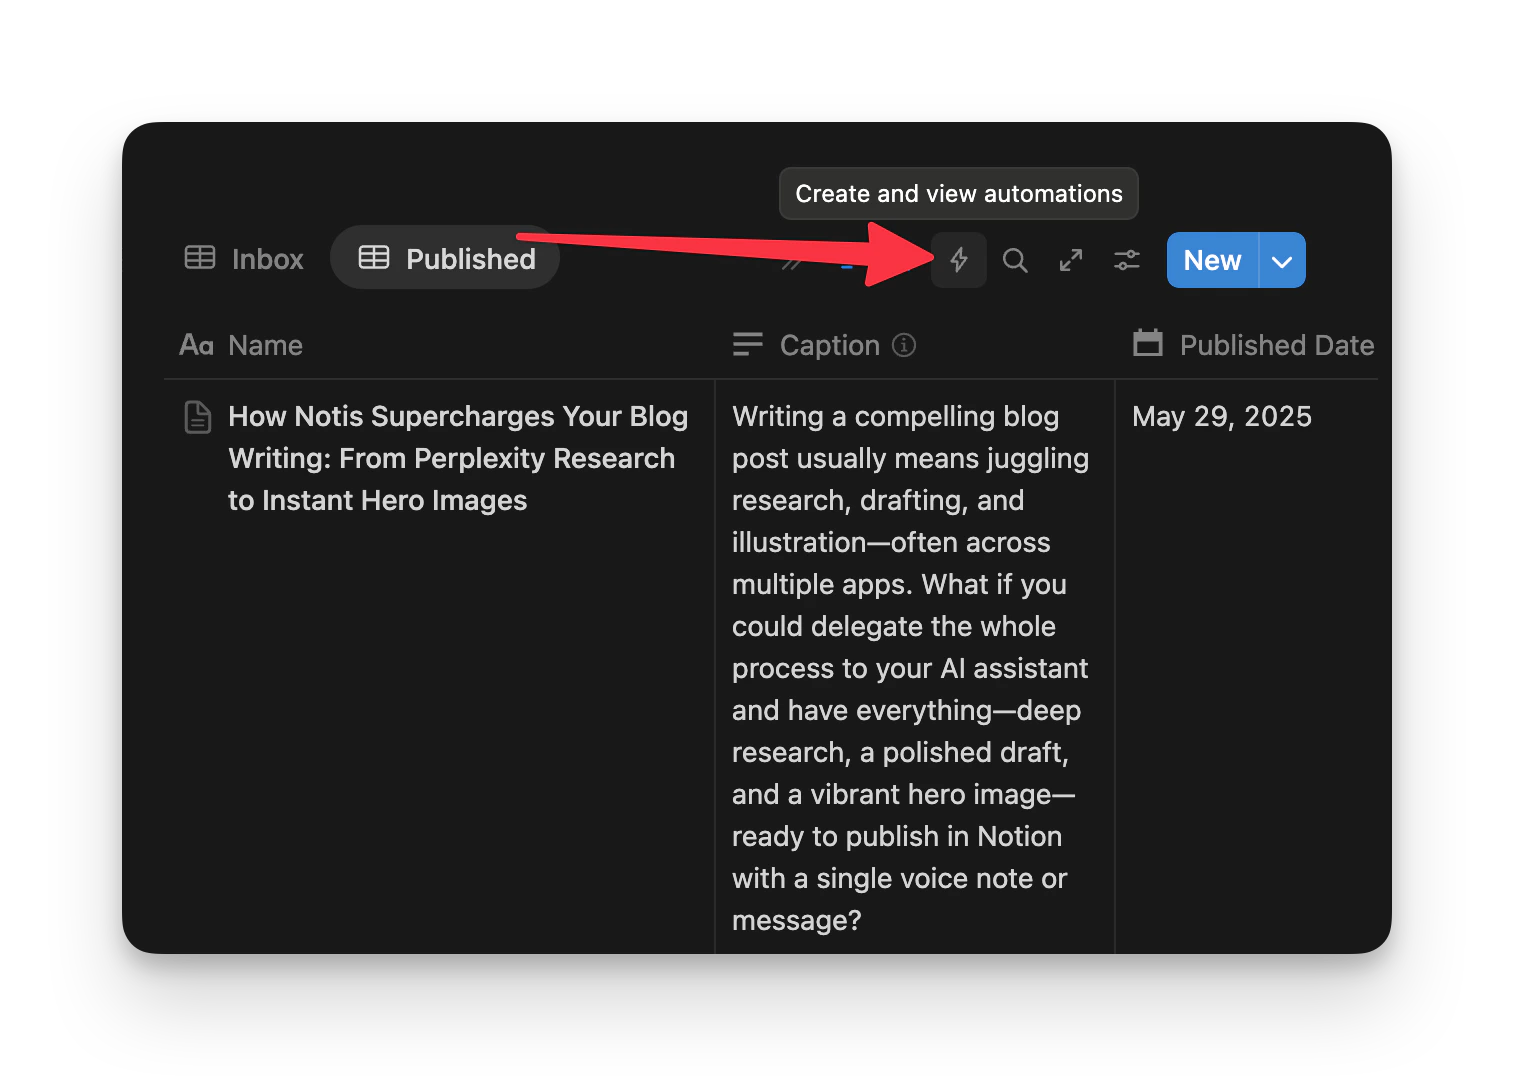This screenshot has height=1076, width=1514.
Task: Click the search magnifier icon
Action: [x=1015, y=260]
